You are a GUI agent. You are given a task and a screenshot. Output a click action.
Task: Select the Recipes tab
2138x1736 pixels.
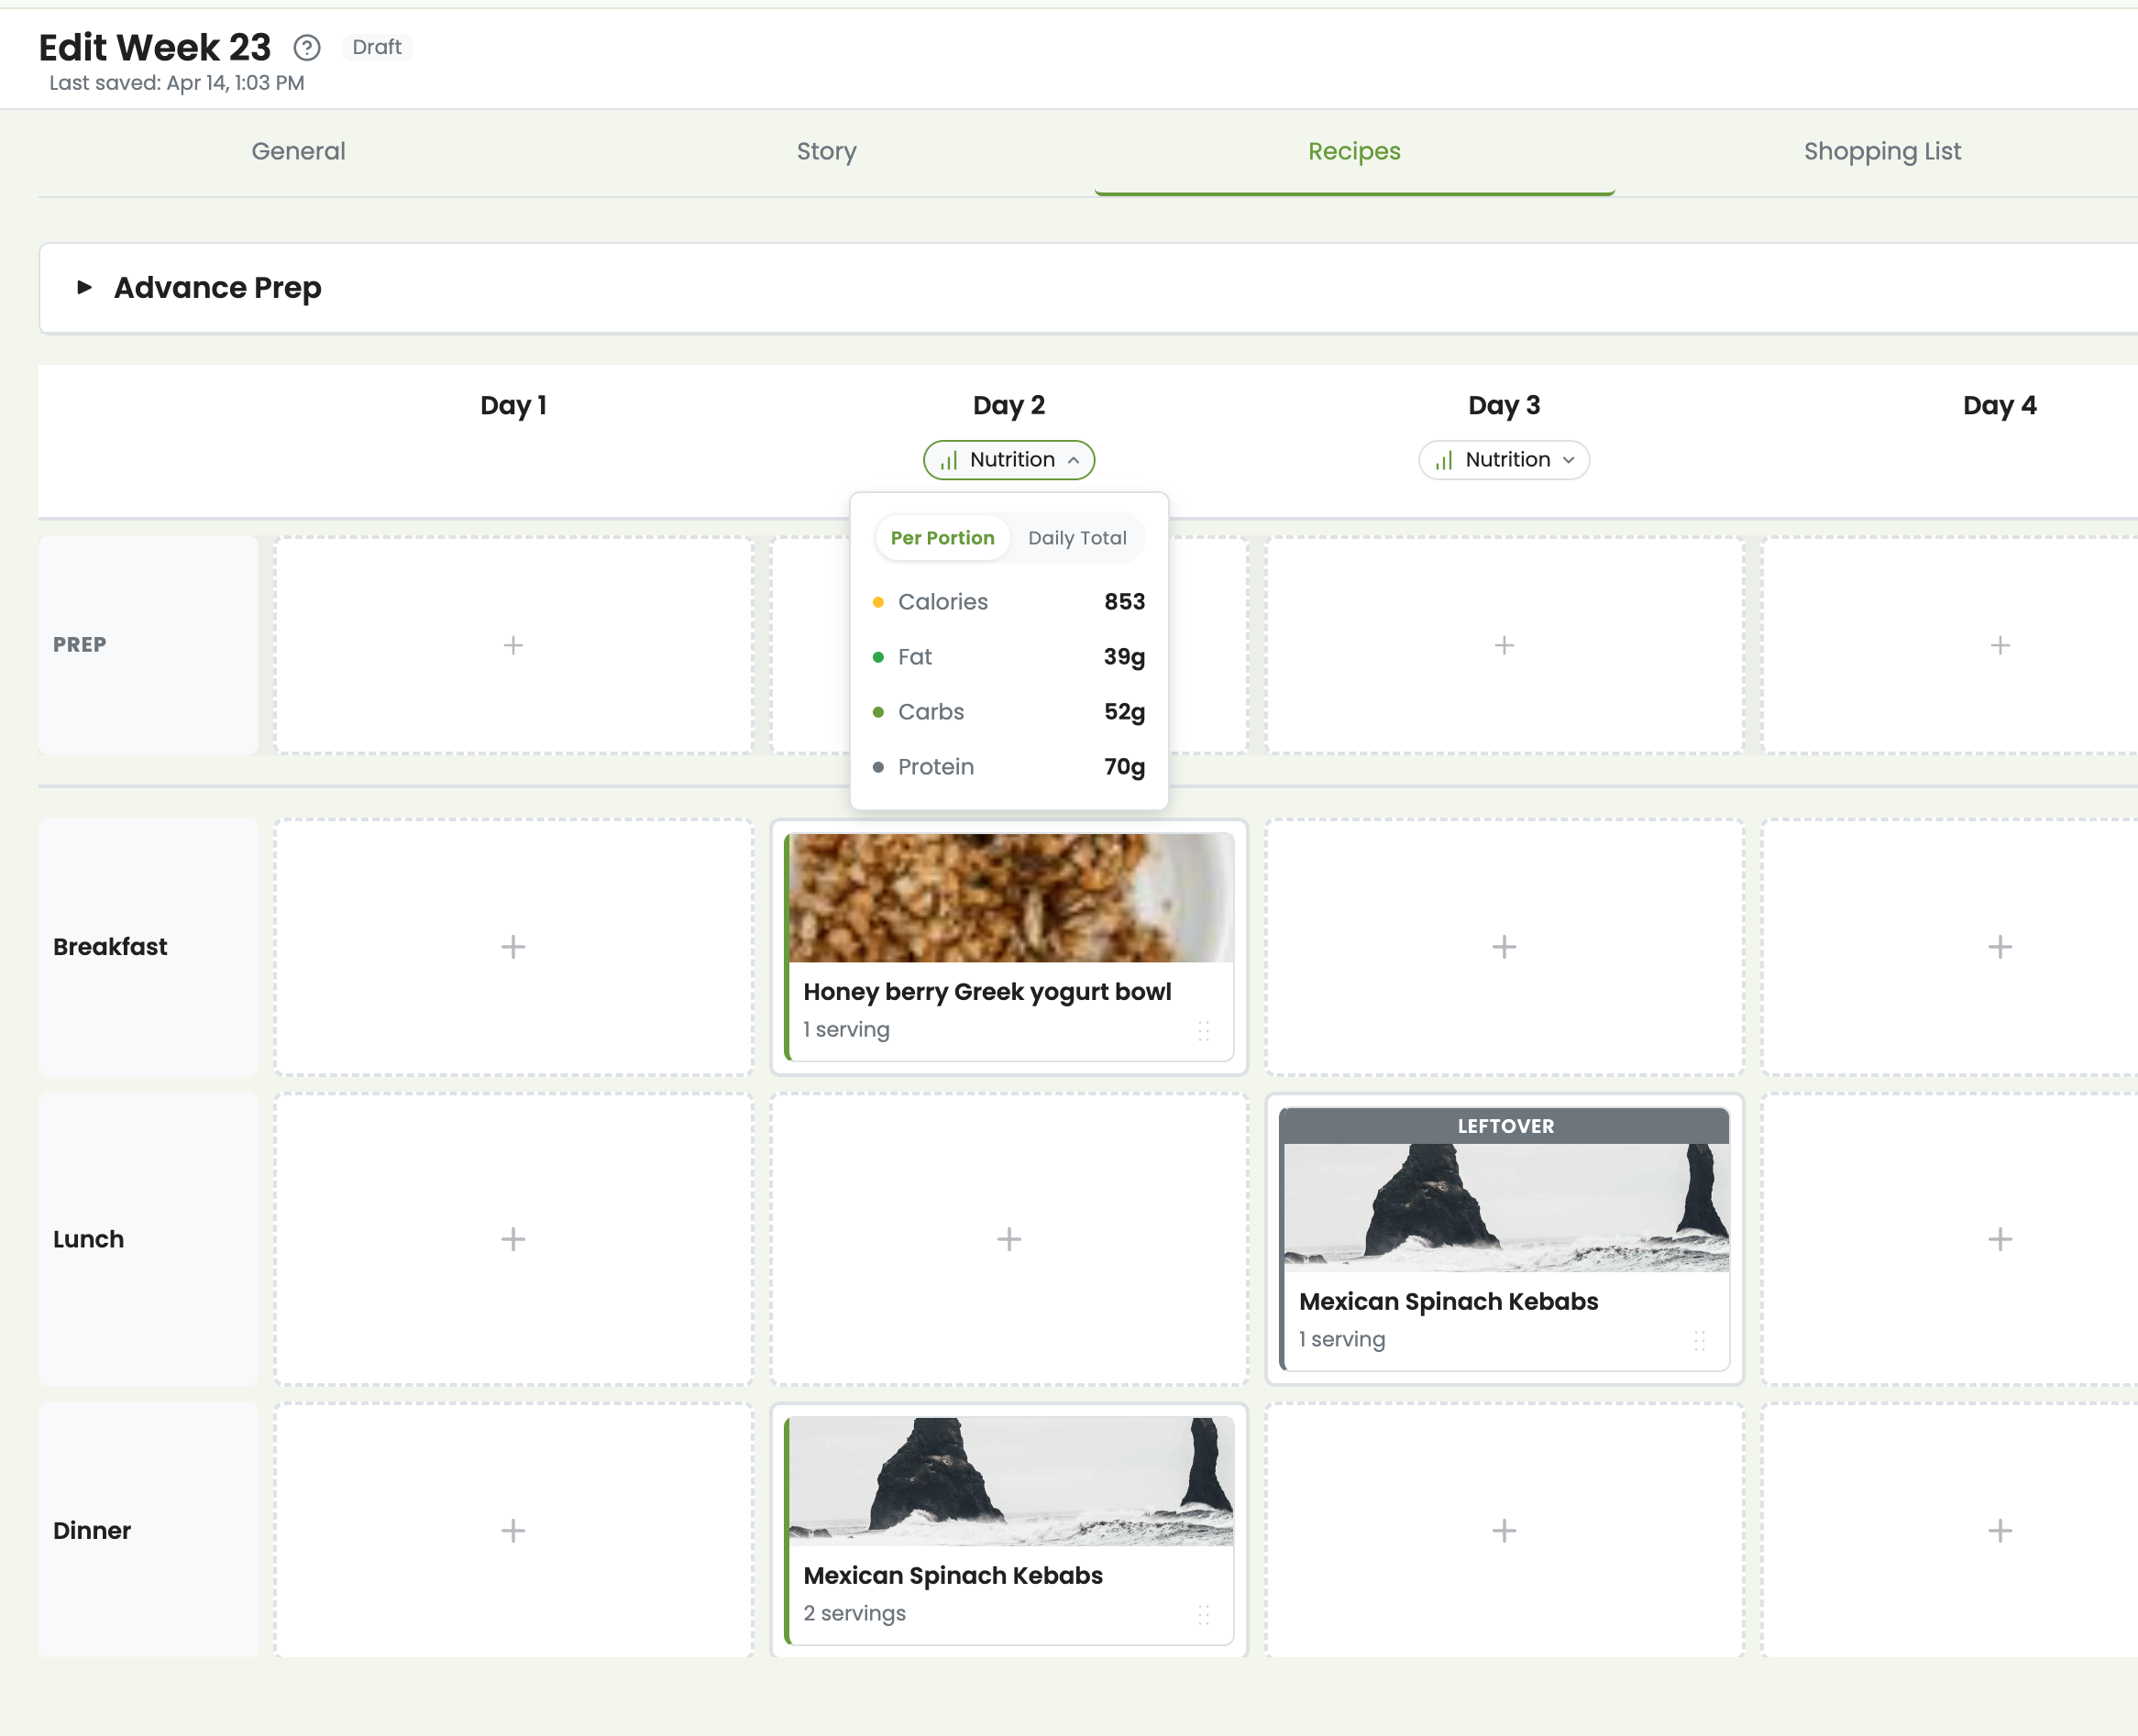pos(1354,151)
